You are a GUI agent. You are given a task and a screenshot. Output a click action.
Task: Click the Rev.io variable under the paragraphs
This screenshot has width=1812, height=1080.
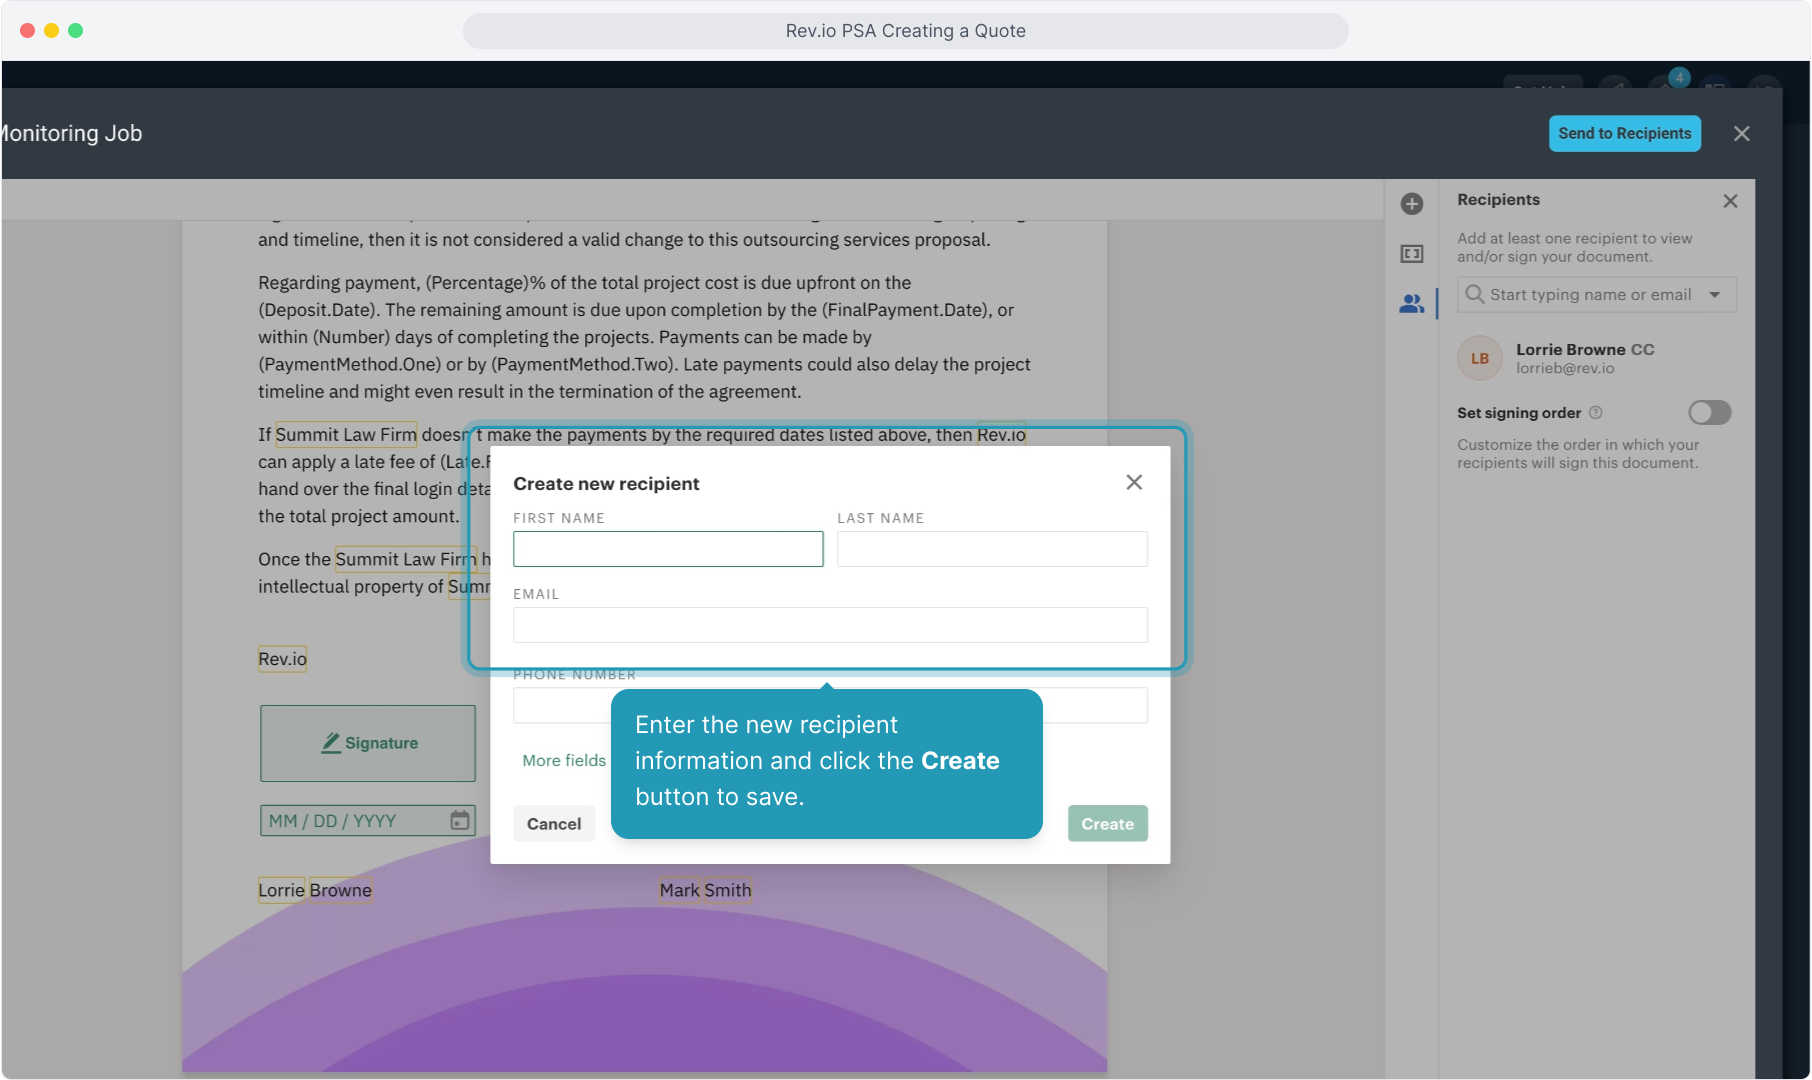[282, 659]
